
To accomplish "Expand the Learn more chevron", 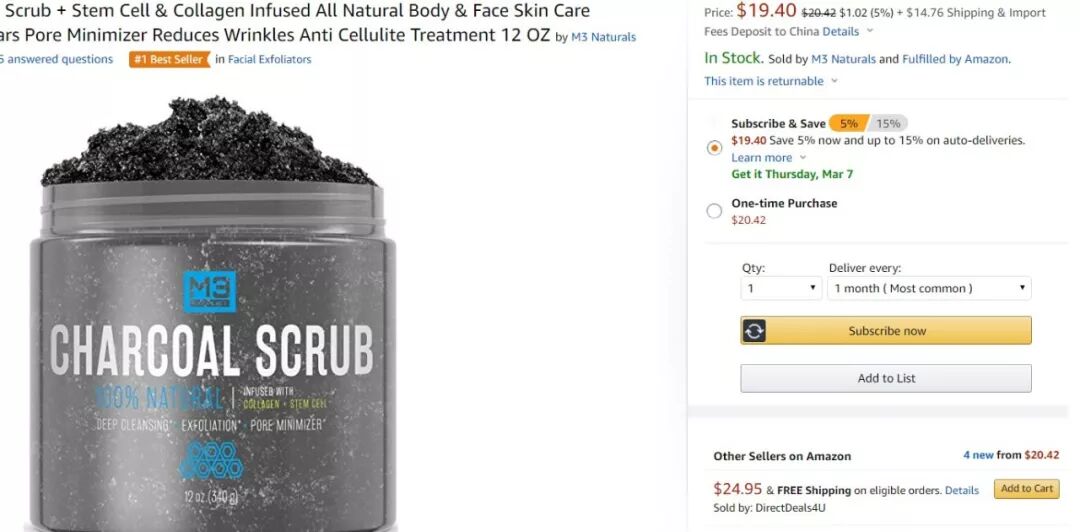I will tap(803, 158).
